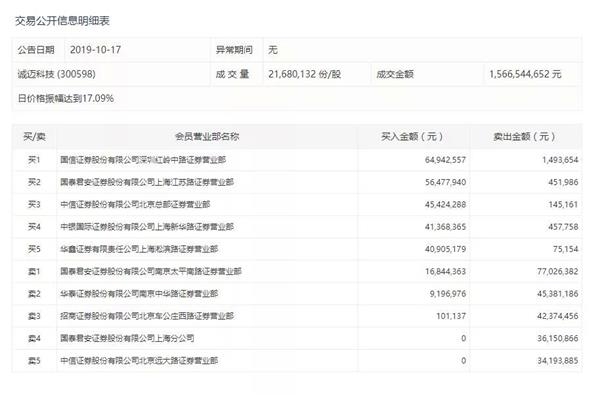The image size is (600, 395).
Task: Select the sell amount 457,758
Action: [x=563, y=227]
